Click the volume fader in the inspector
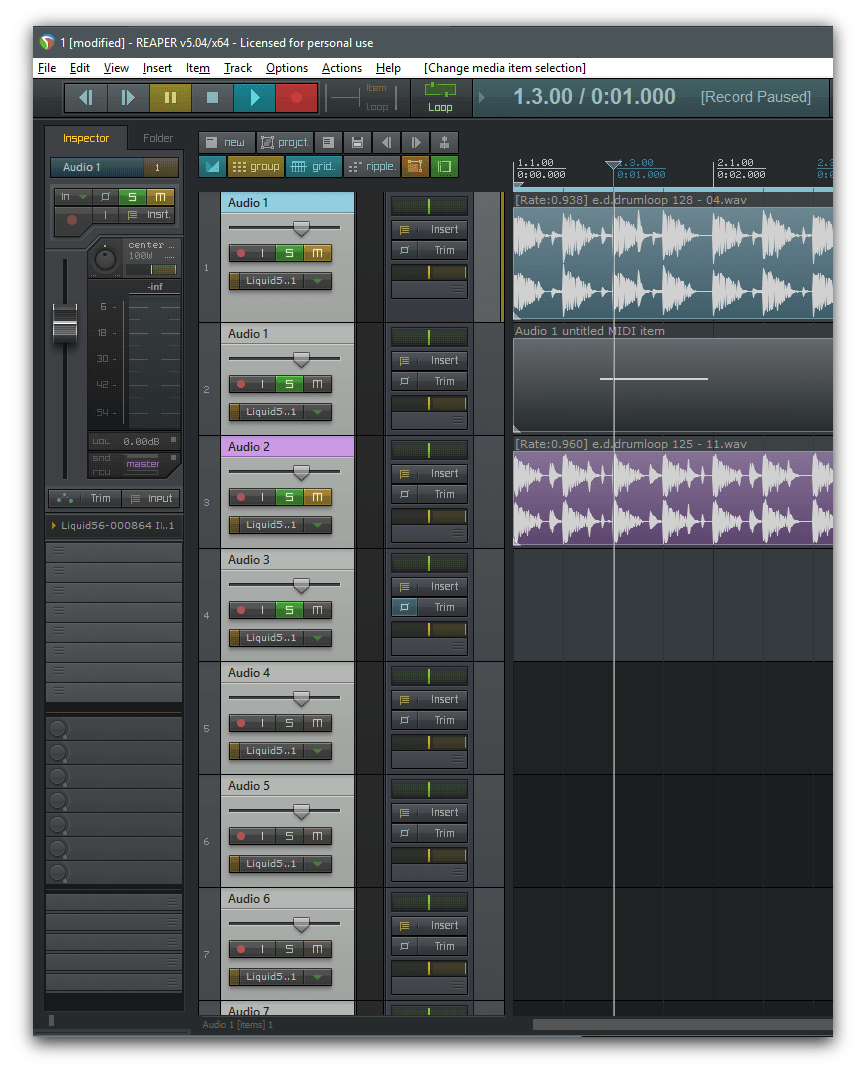Image resolution: width=866 pixels, height=1075 pixels. click(64, 325)
